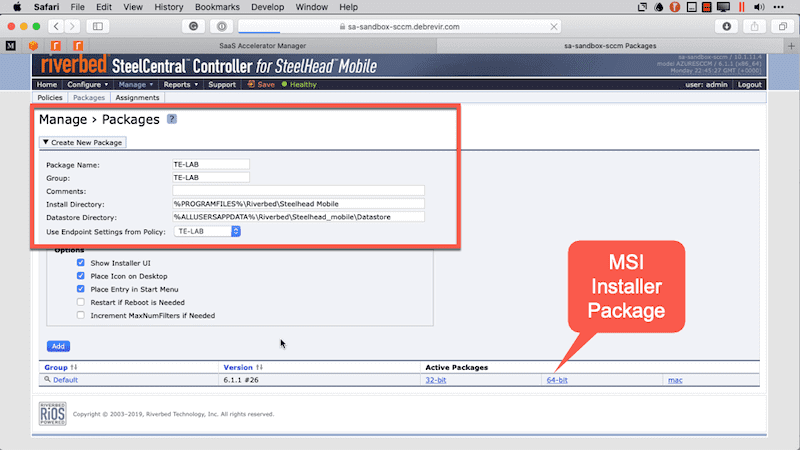Viewport: 800px width, 450px height.
Task: Click the 6.1.1 #26 version cell
Action: point(241,380)
